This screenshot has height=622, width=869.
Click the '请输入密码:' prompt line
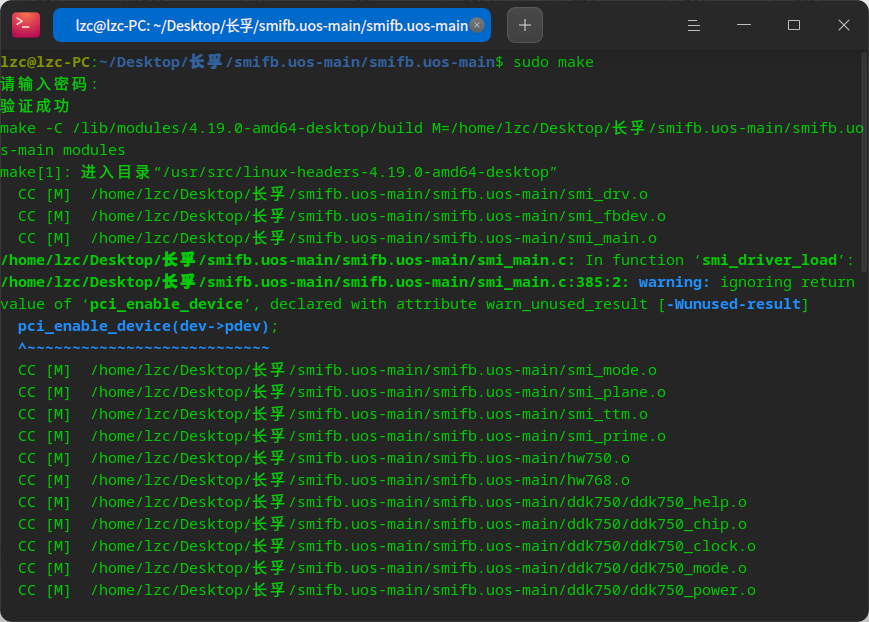tap(49, 84)
